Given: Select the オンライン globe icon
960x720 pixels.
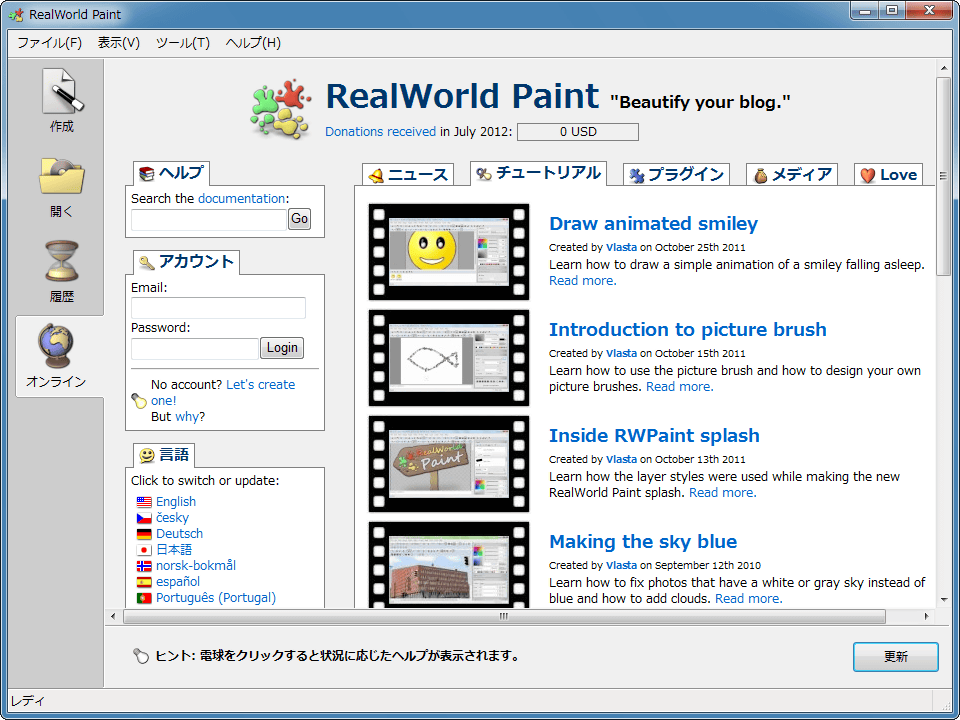Looking at the screenshot, I should pos(56,346).
